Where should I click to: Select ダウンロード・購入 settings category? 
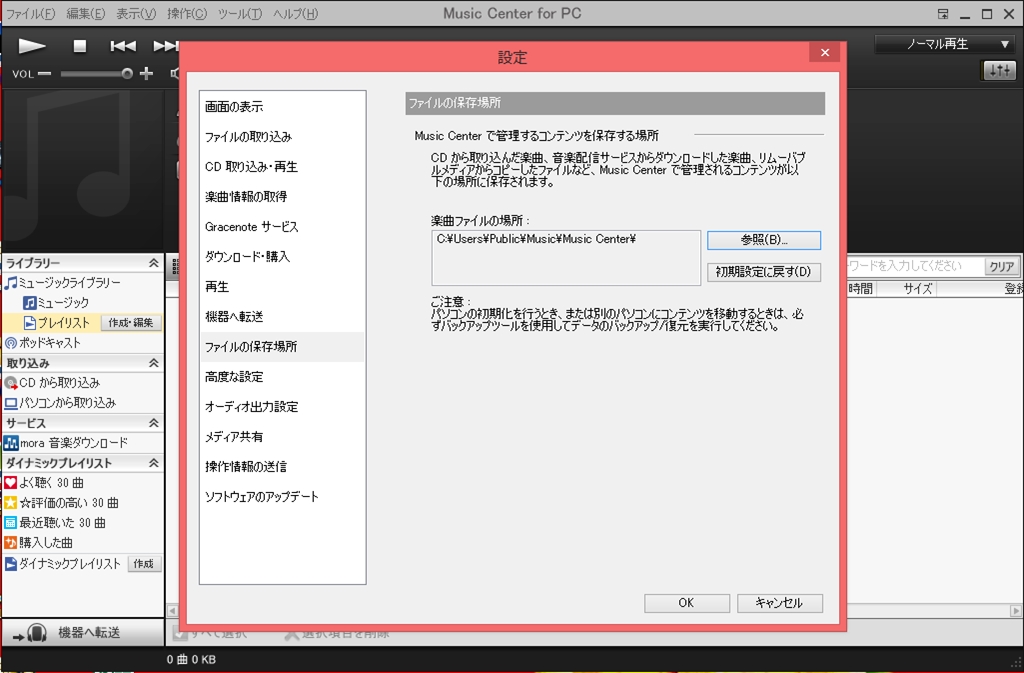click(282, 257)
